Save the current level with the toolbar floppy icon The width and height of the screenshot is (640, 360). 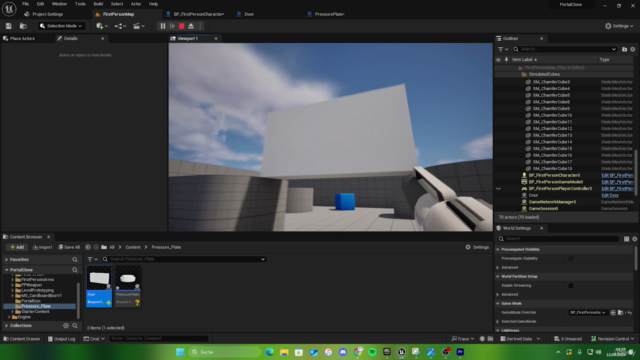9,26
